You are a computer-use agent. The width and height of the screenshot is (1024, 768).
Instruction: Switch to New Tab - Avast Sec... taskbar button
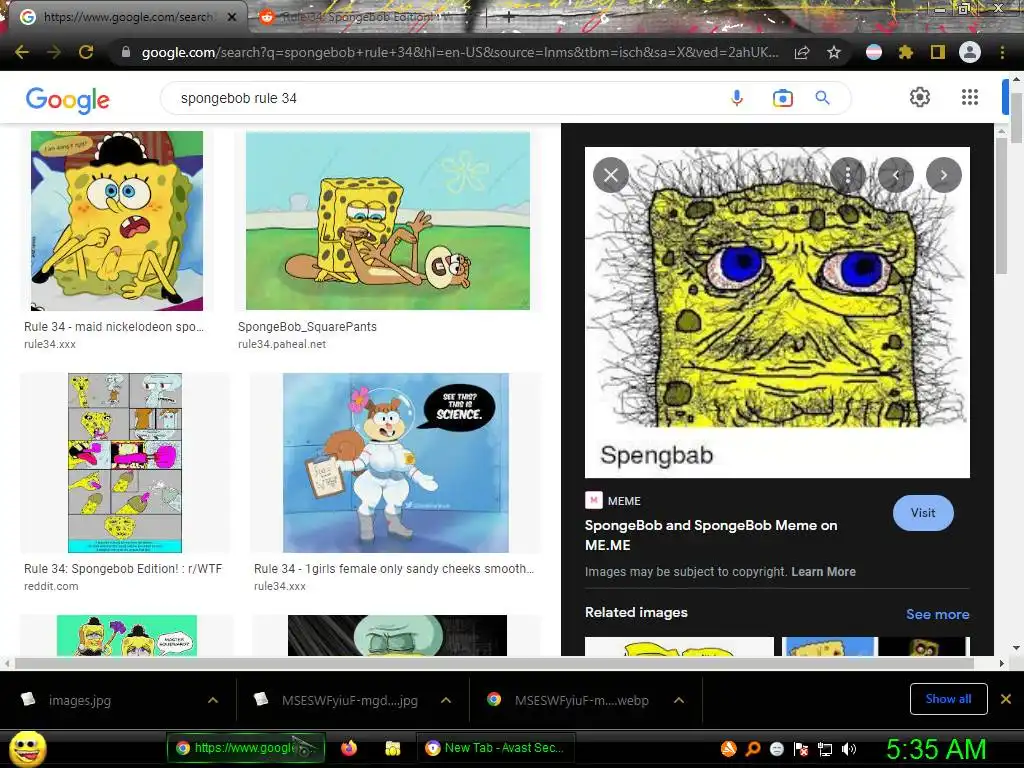coord(496,748)
